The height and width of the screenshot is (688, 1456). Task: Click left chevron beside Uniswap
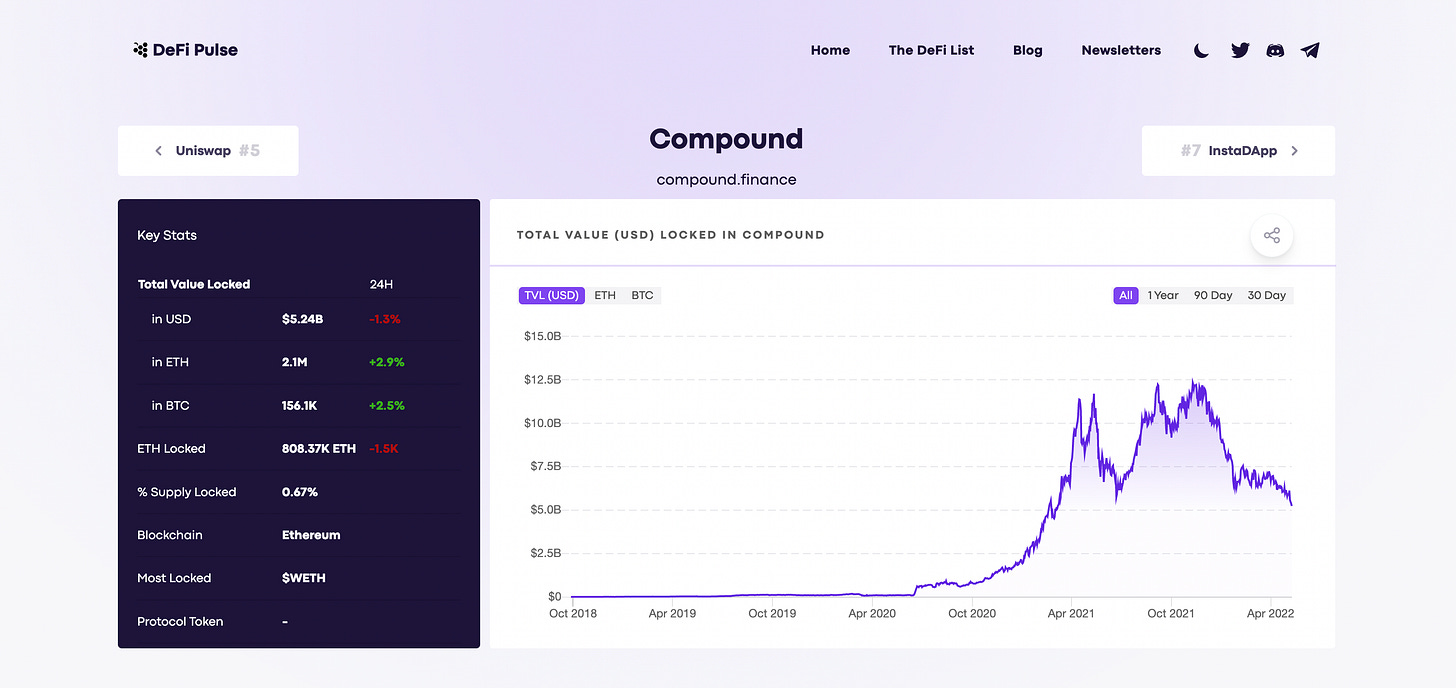(158, 151)
